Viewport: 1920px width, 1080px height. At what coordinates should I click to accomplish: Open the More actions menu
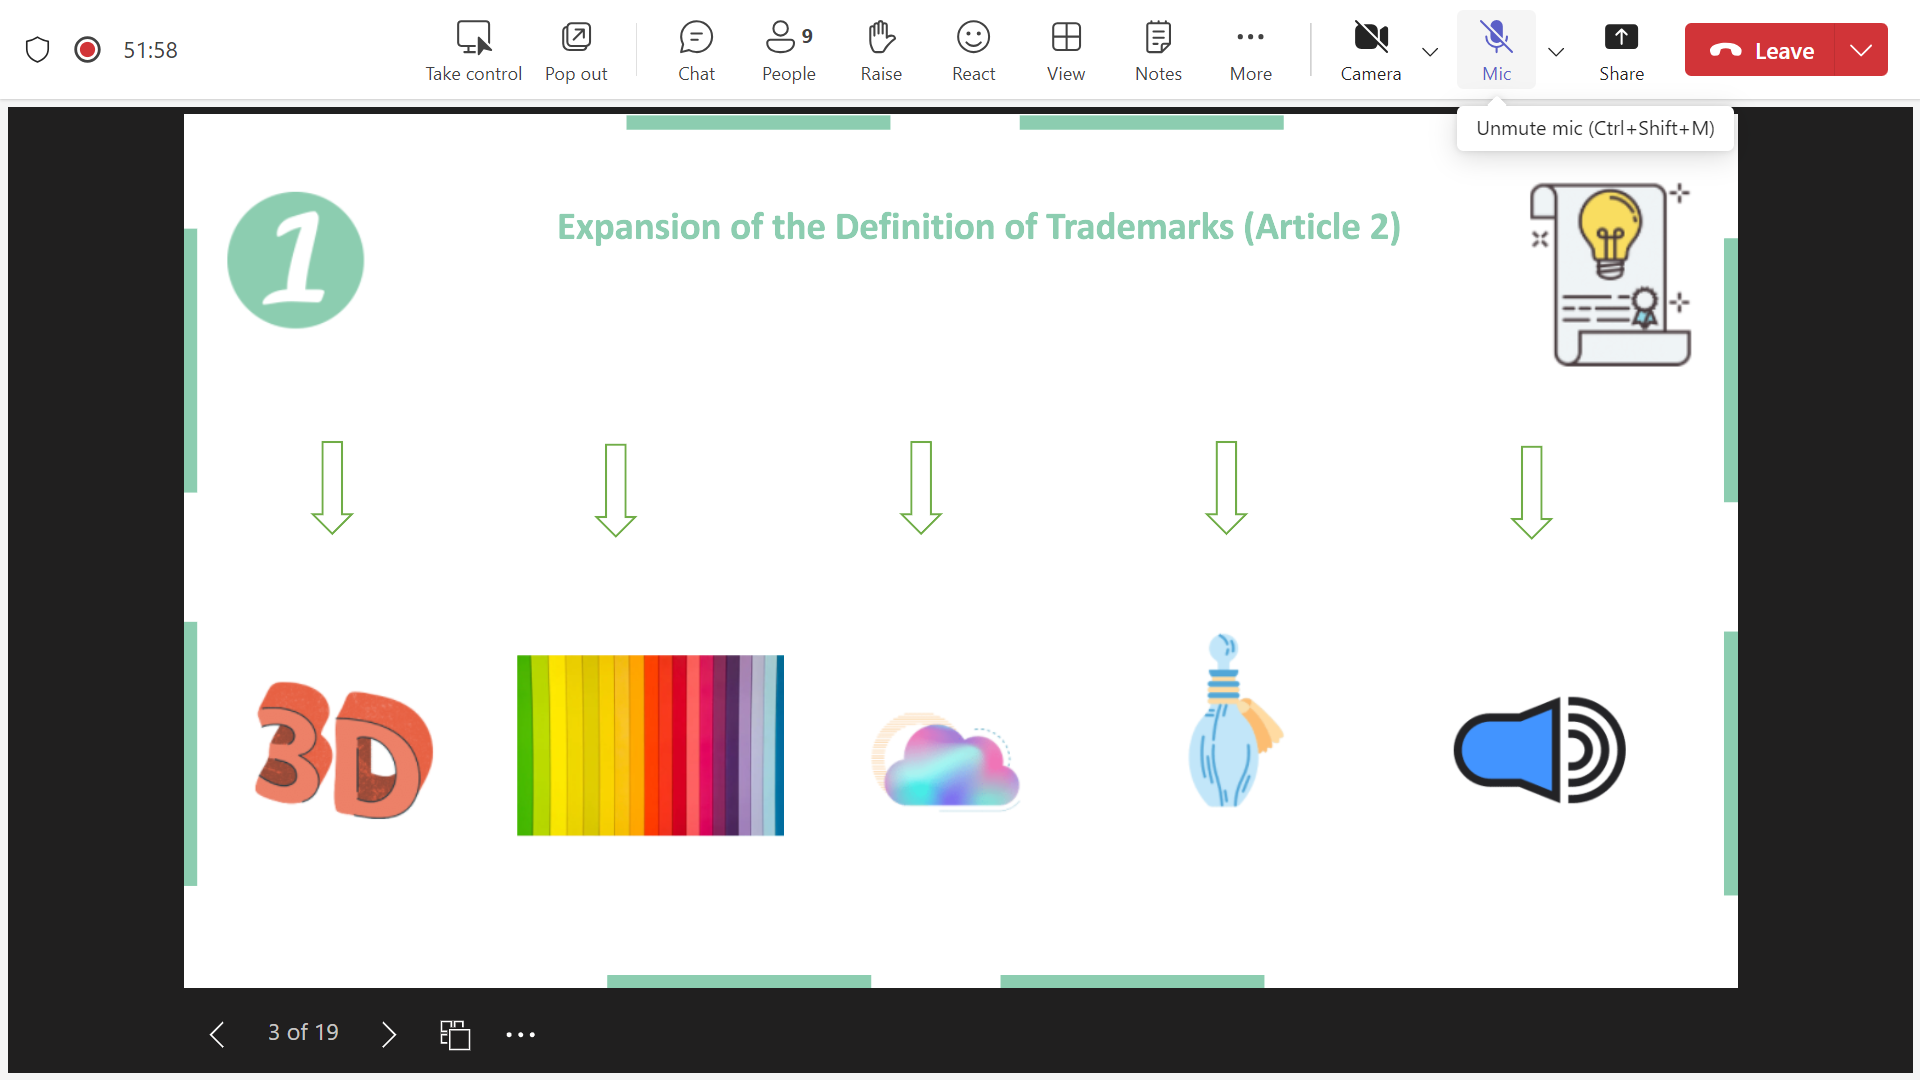(1250, 50)
